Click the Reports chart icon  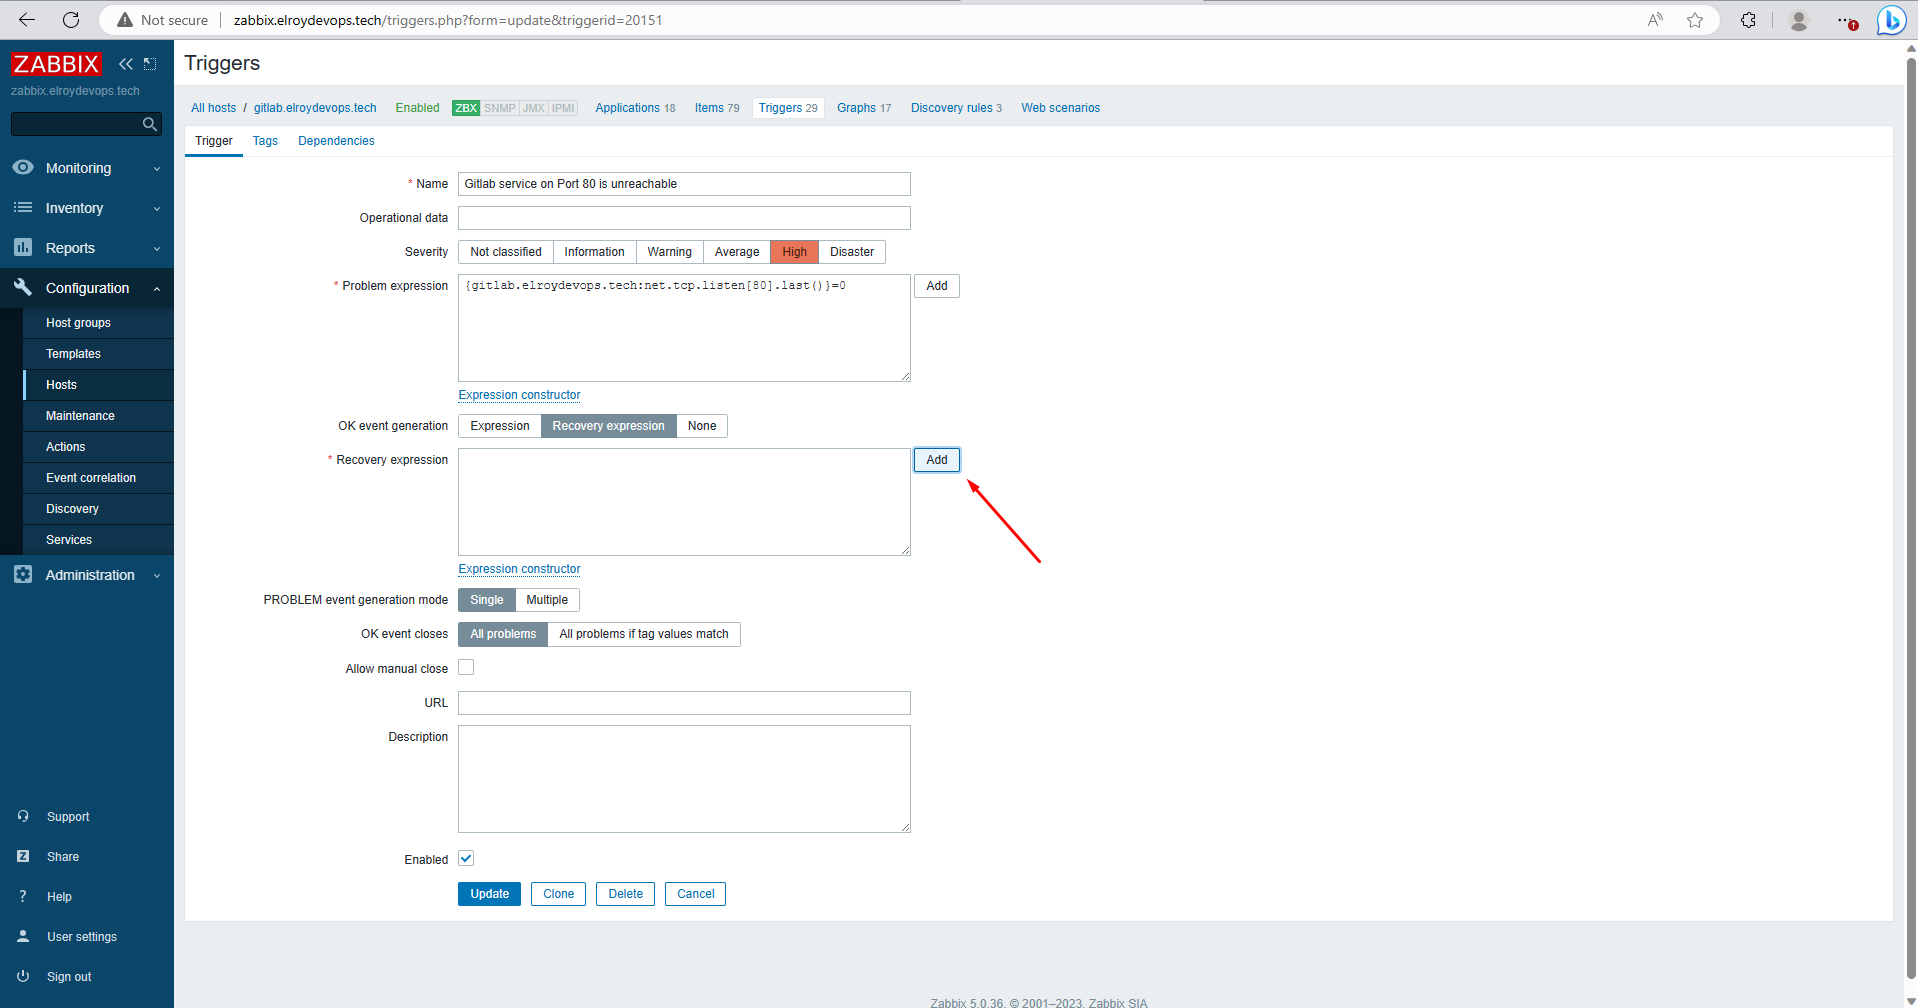pyautogui.click(x=23, y=247)
